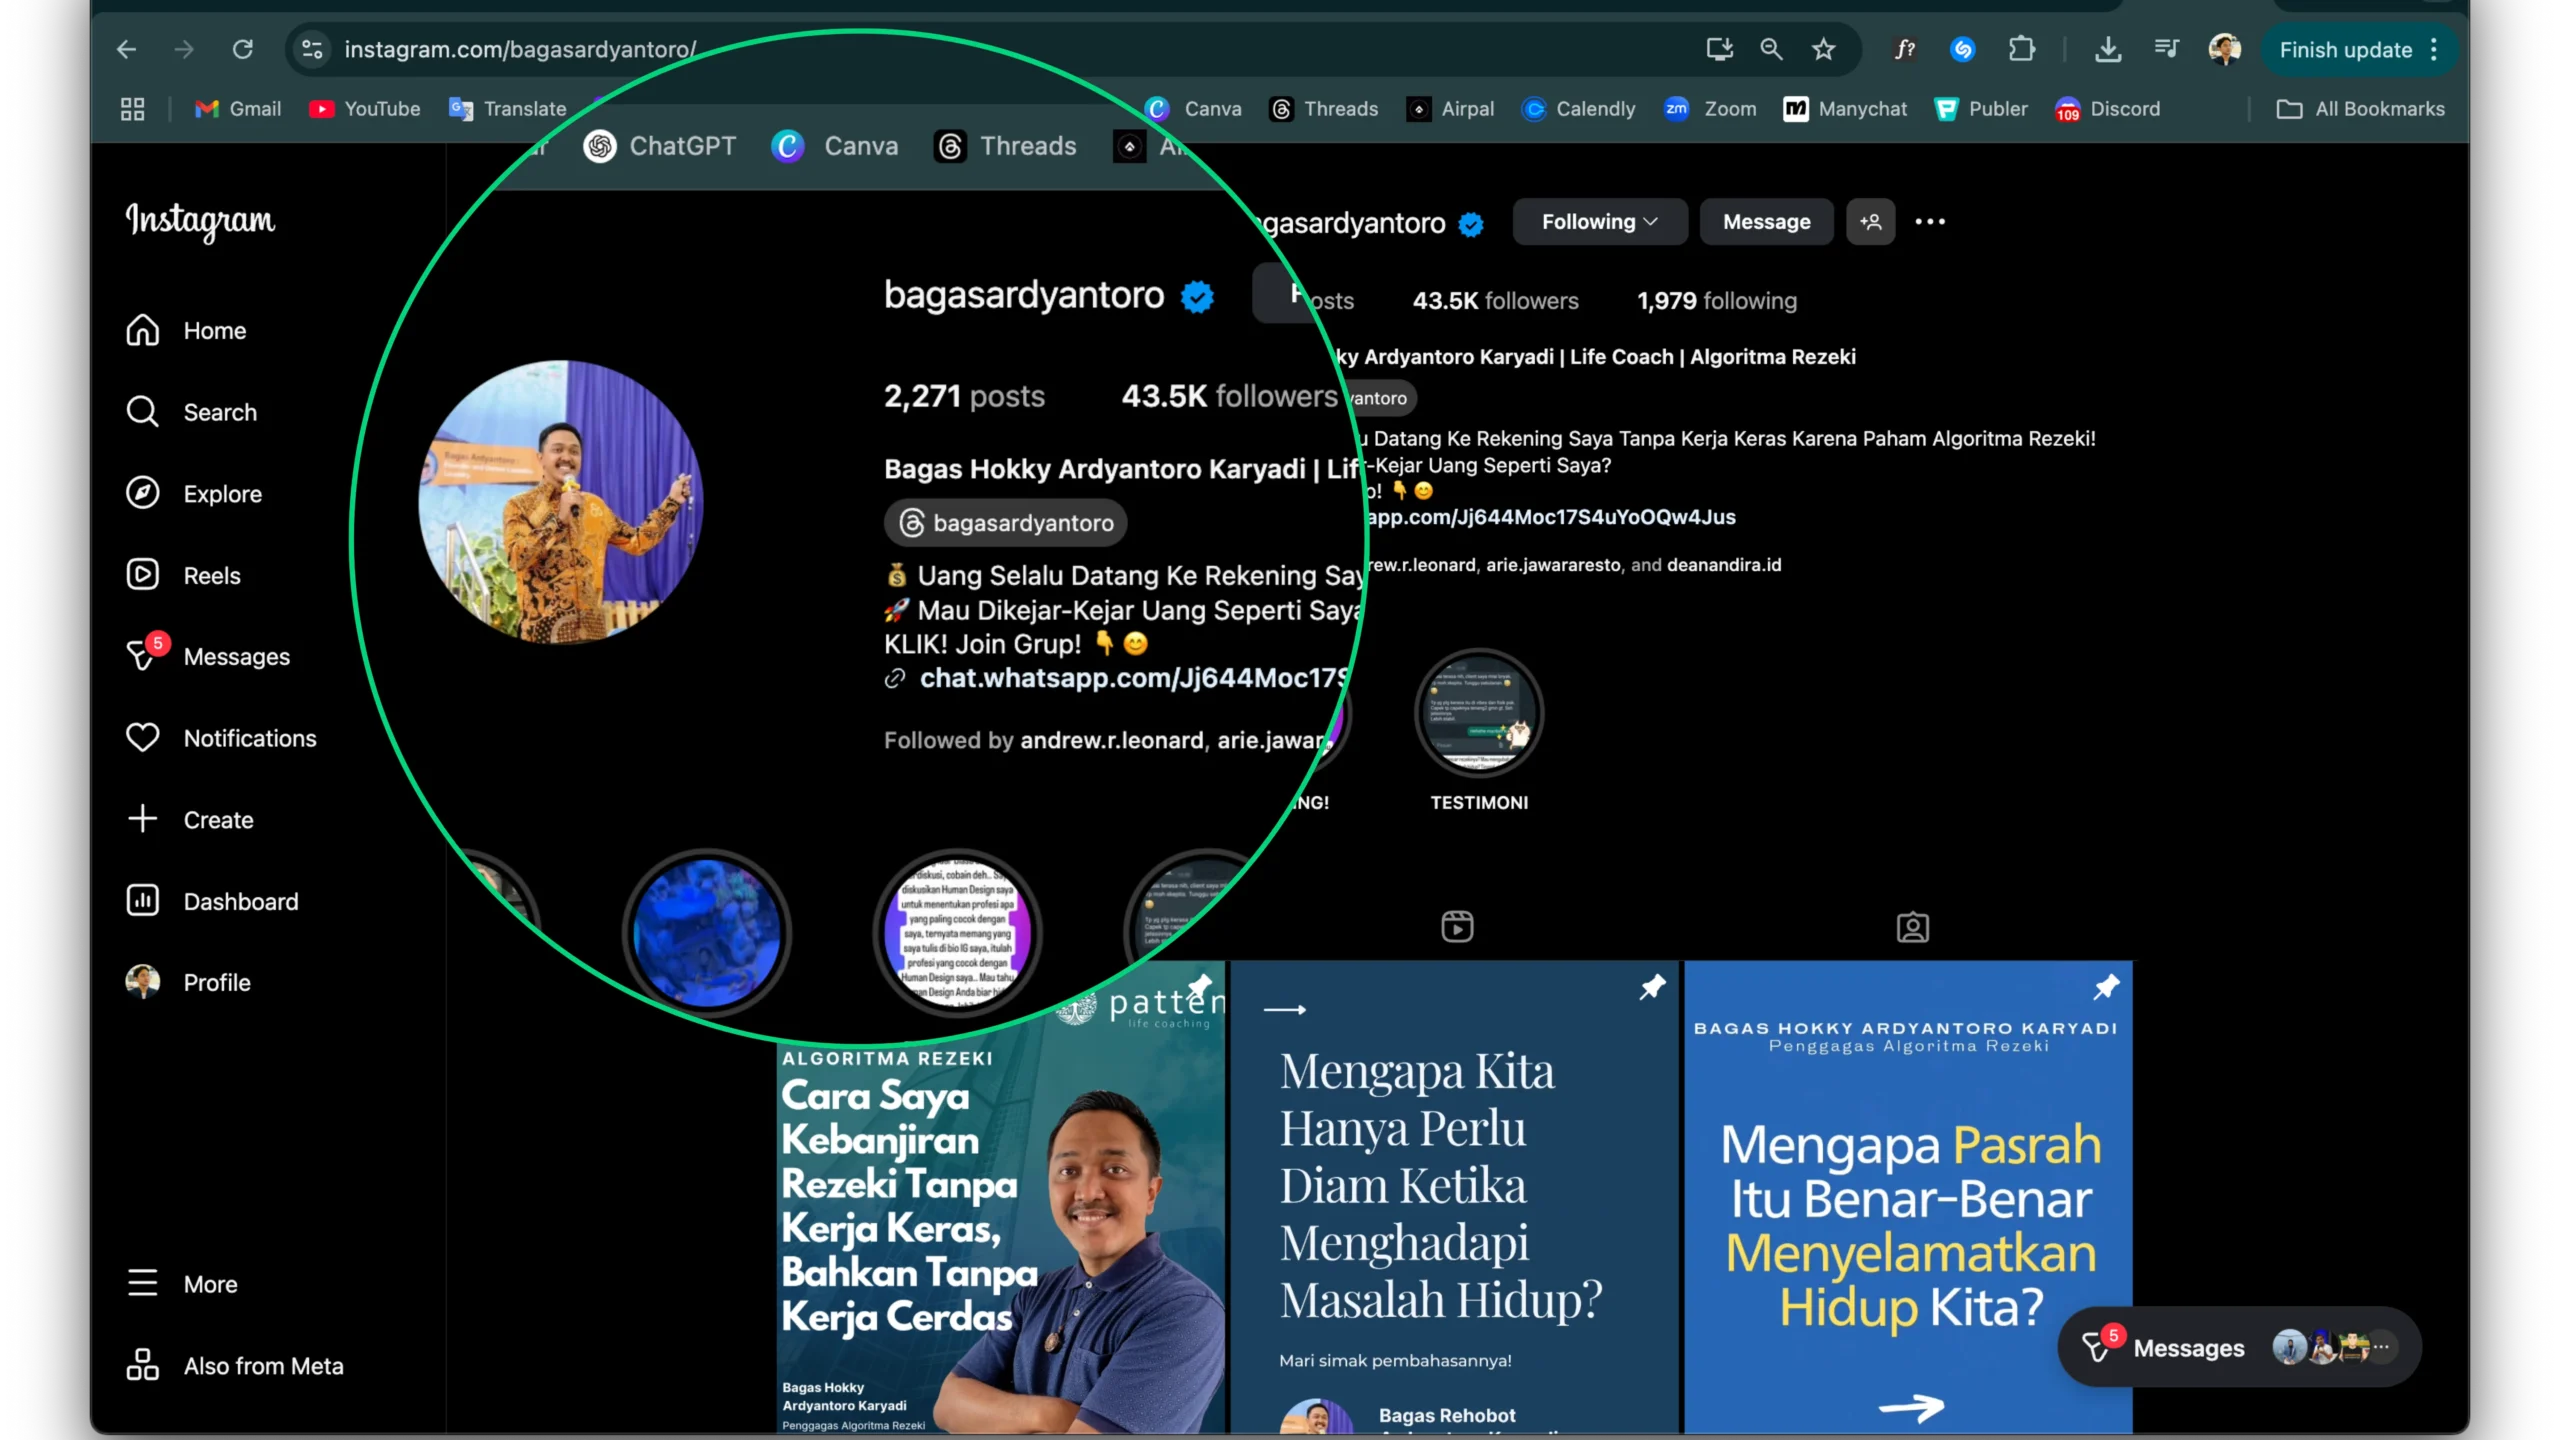The height and width of the screenshot is (1440, 2560).
Task: Click the Instagram logo
Action: [200, 220]
